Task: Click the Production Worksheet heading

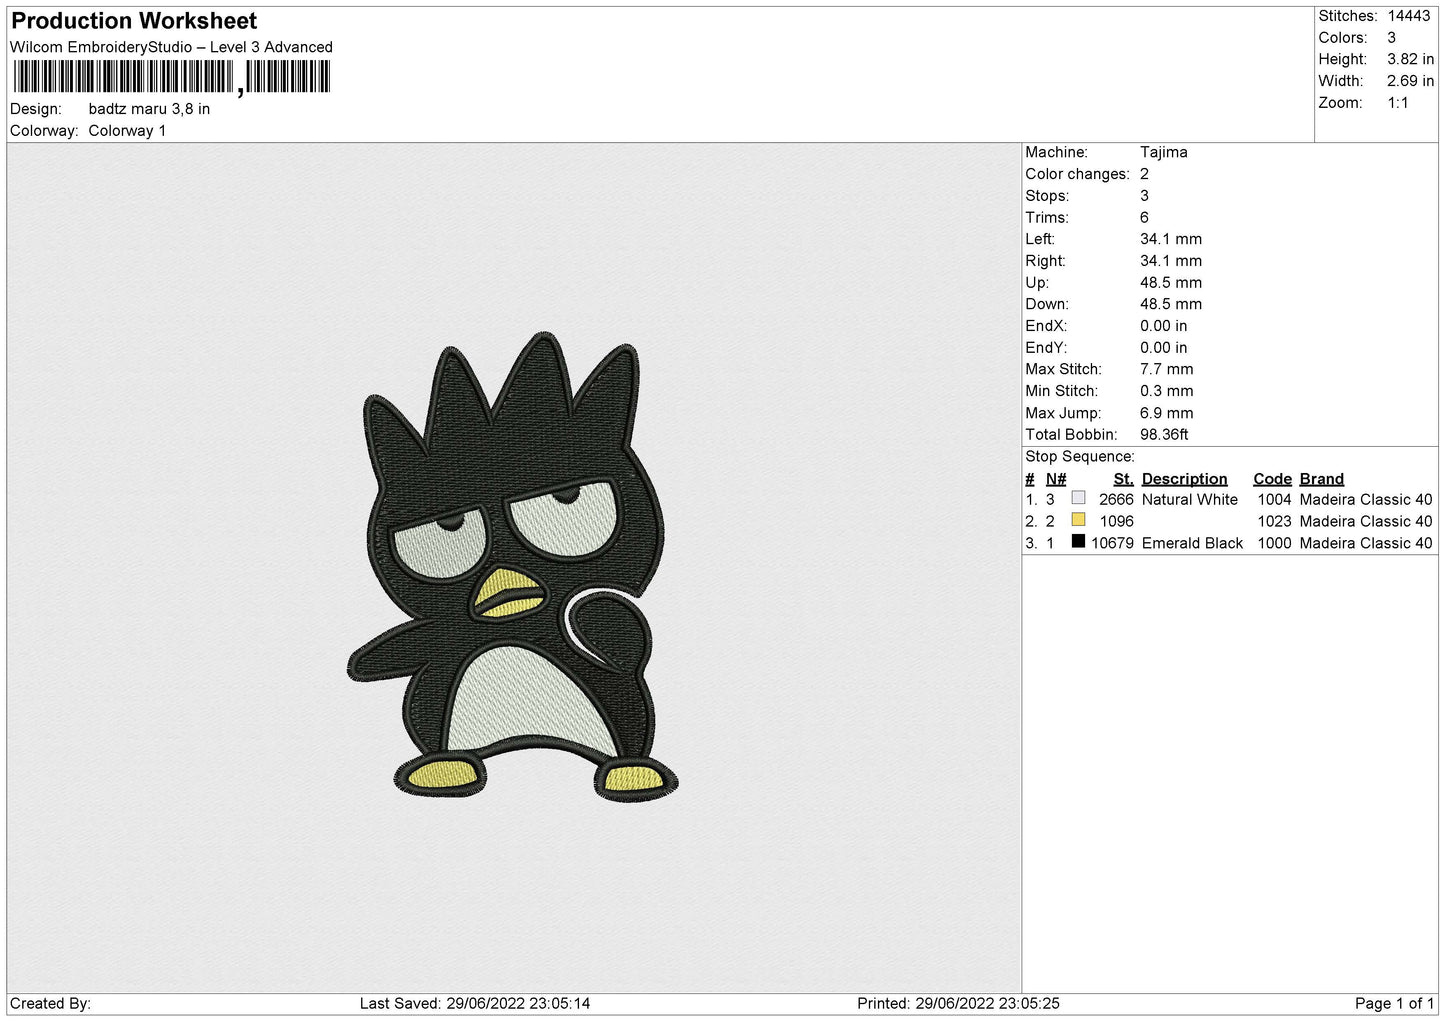Action: (134, 21)
